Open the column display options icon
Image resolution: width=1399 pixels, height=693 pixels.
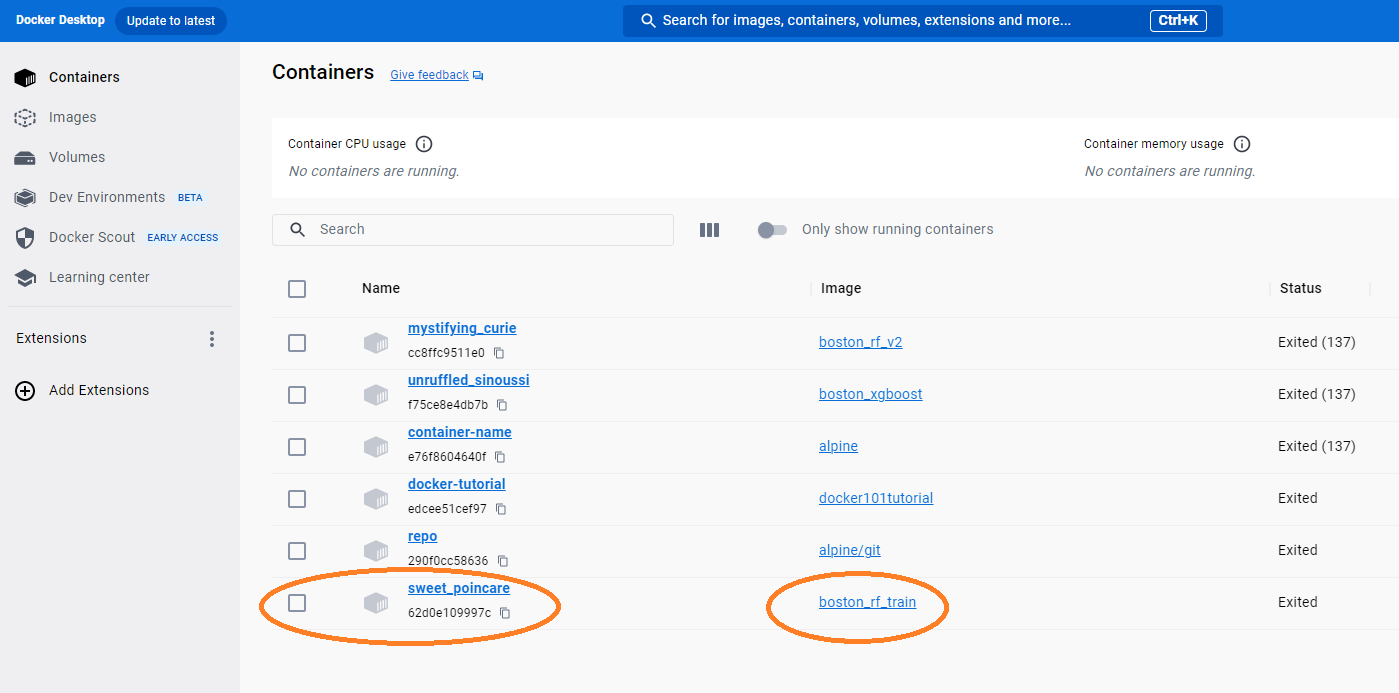(x=709, y=230)
